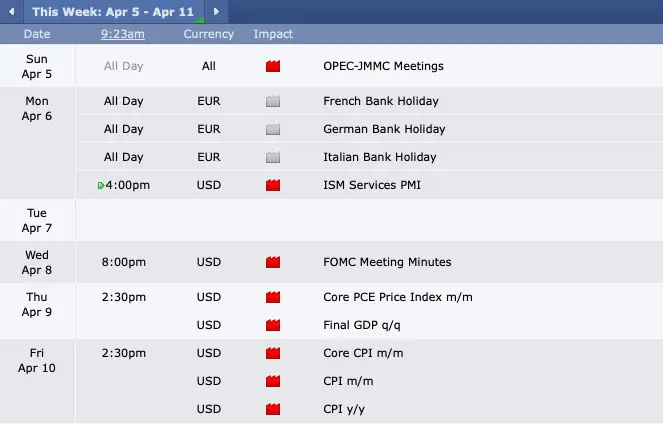Click red impact icon for FOMC Meeting Minutes
Image resolution: width=663 pixels, height=424 pixels.
point(273,262)
